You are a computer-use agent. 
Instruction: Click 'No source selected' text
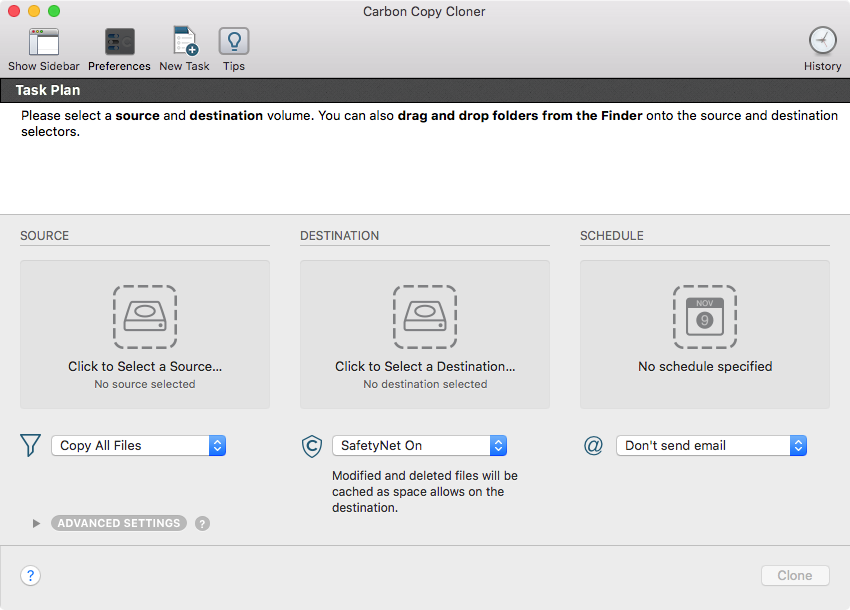145,384
